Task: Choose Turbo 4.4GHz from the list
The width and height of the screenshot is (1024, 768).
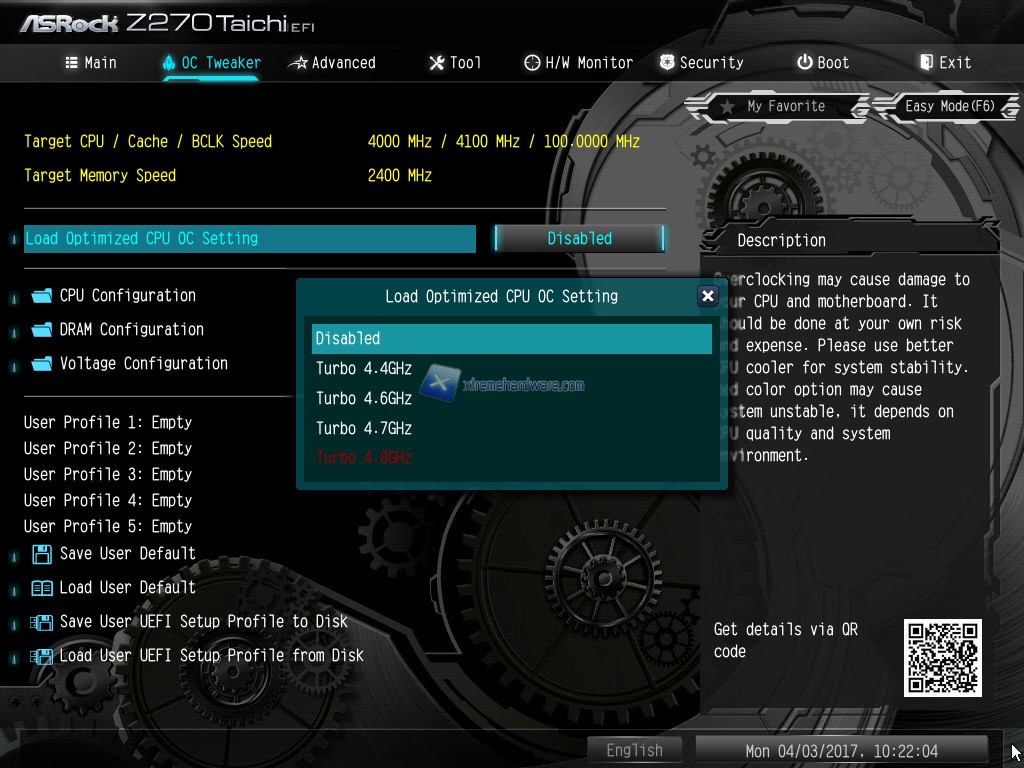Action: click(364, 369)
